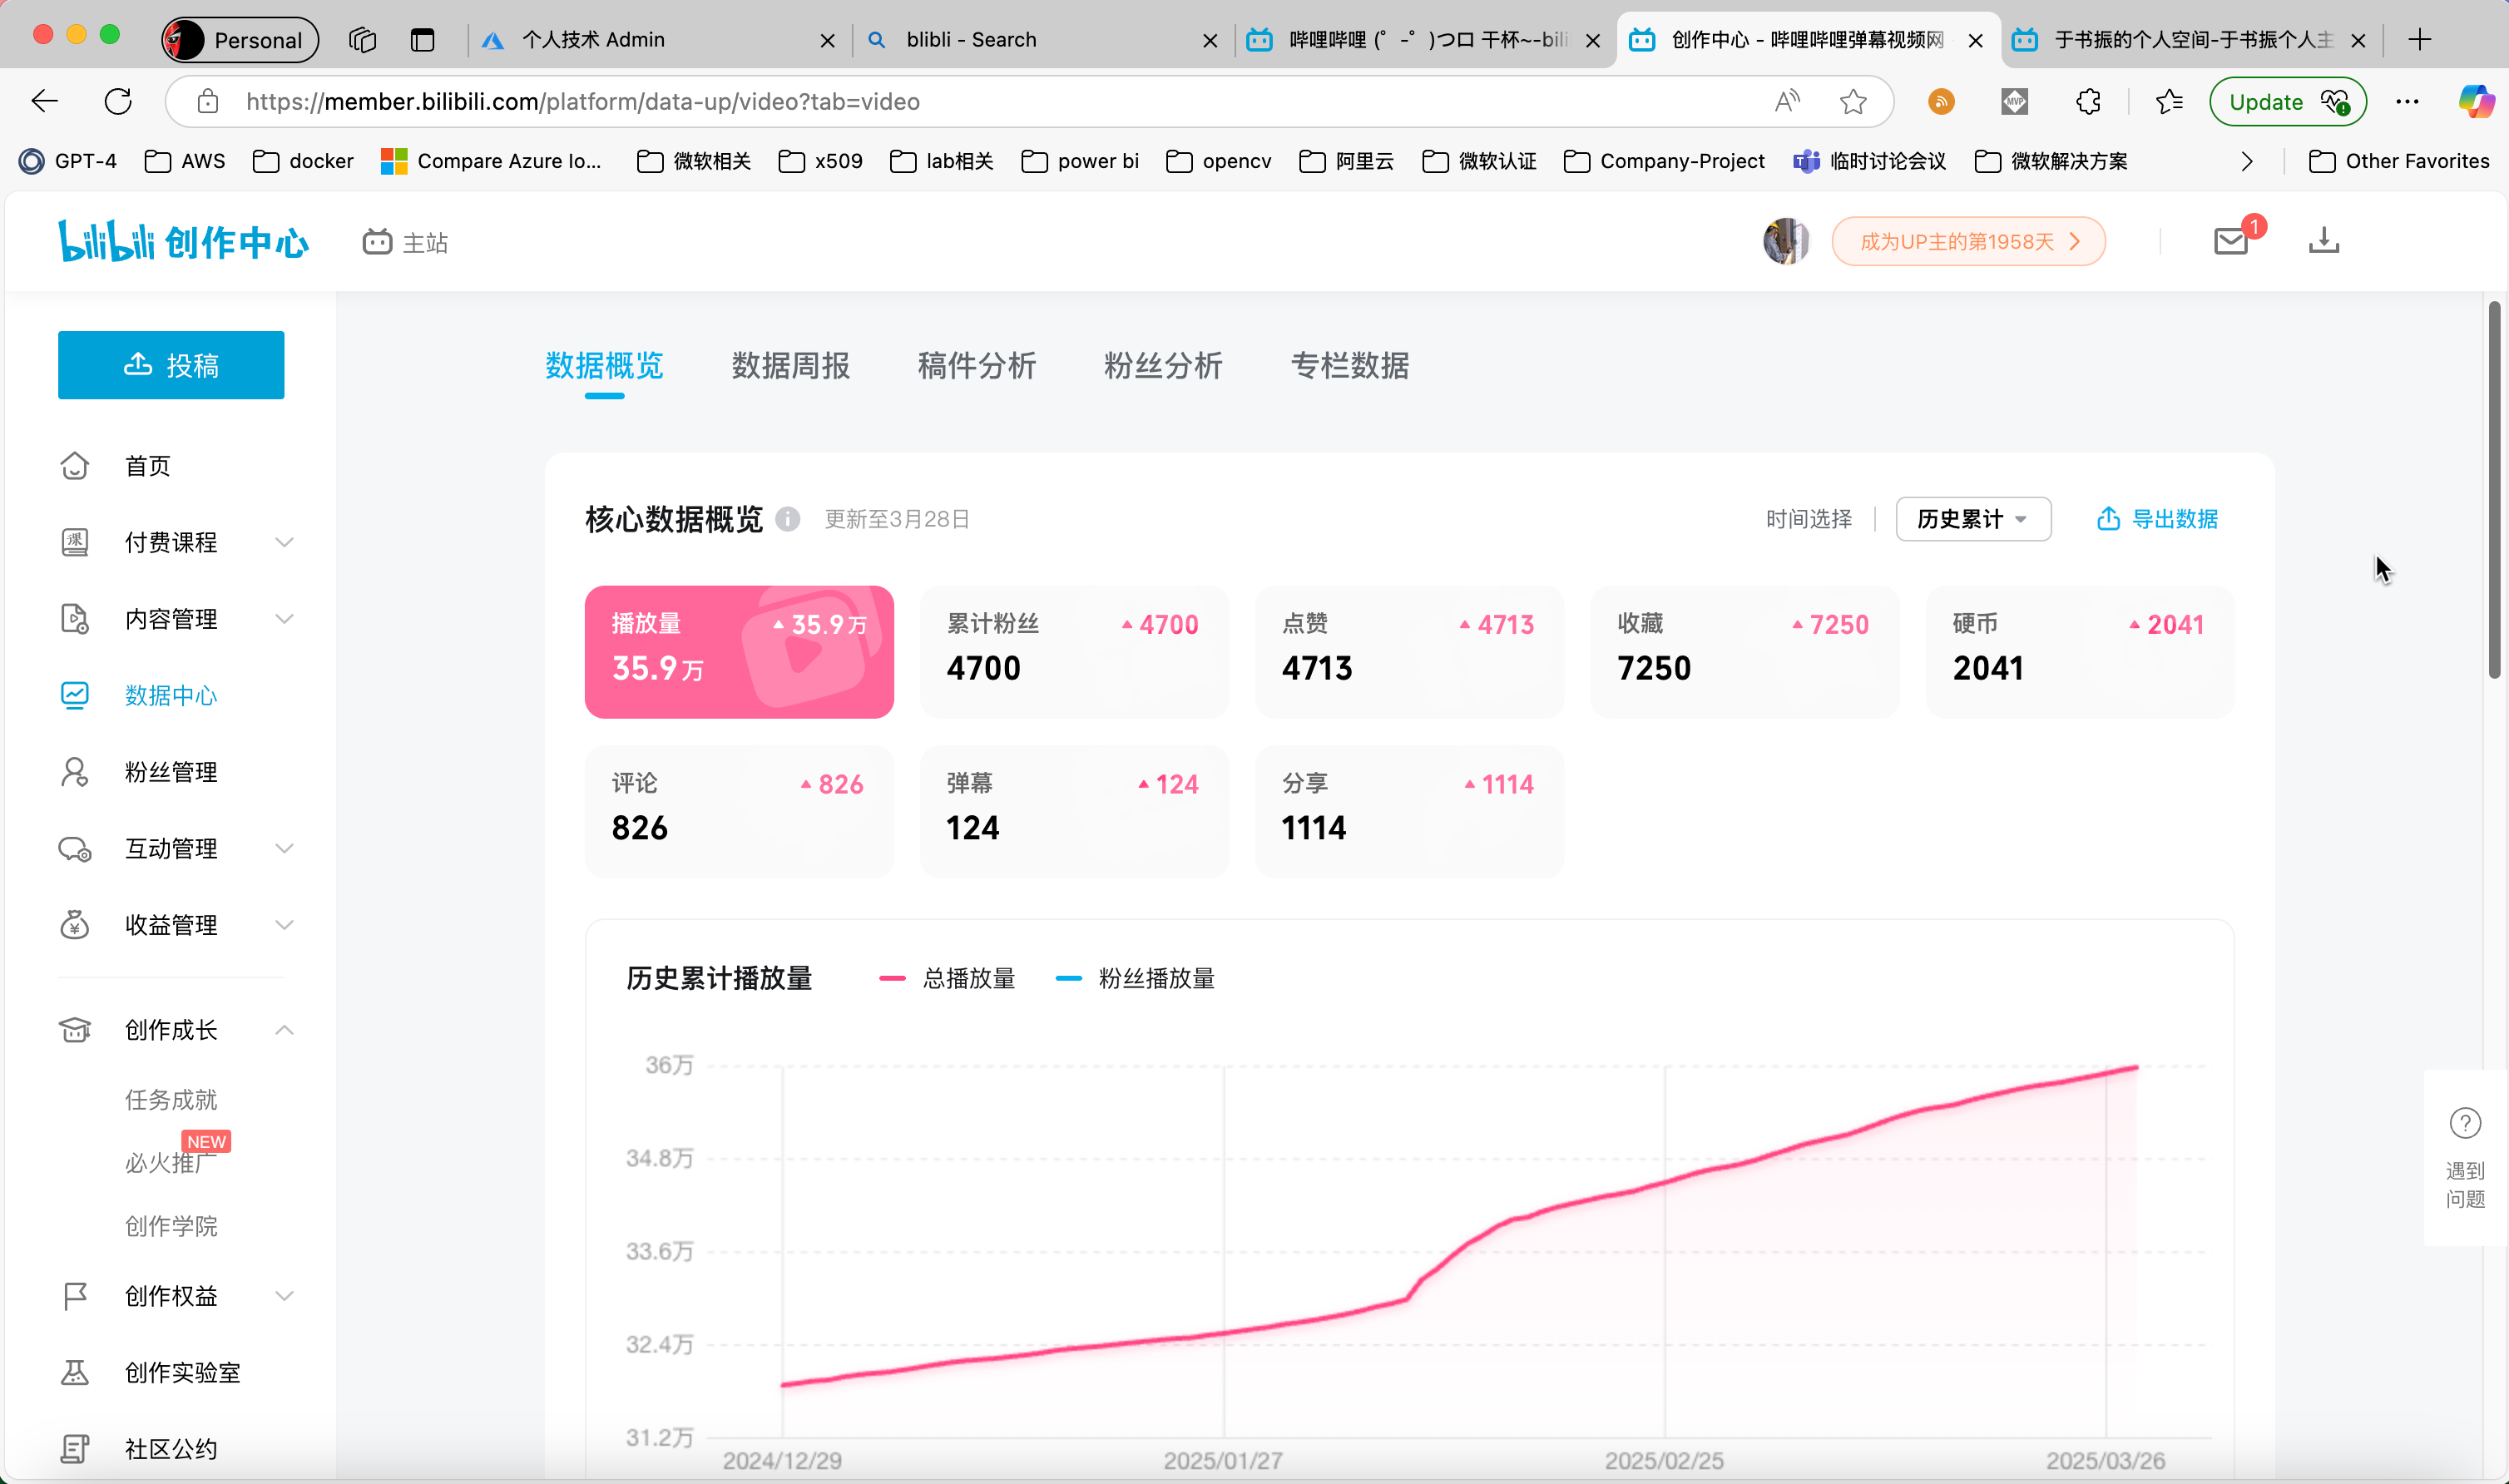Image resolution: width=2509 pixels, height=1484 pixels.
Task: Open 创作学院 submenu item
Action: 171,1226
